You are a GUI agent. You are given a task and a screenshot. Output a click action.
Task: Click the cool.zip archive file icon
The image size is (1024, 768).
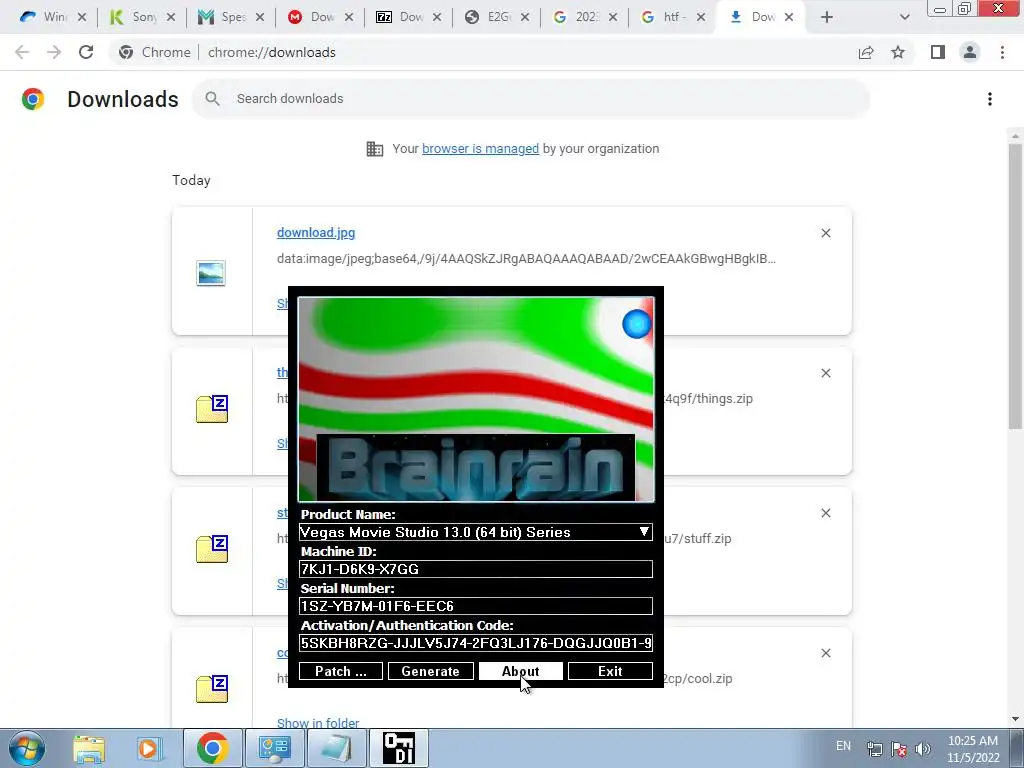(x=212, y=689)
